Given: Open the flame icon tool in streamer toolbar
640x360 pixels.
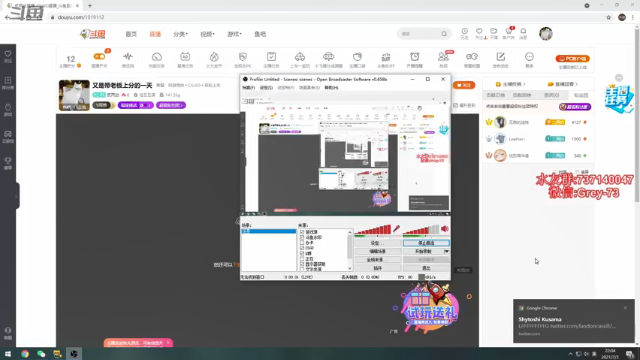Looking at the screenshot, I should click(214, 57).
